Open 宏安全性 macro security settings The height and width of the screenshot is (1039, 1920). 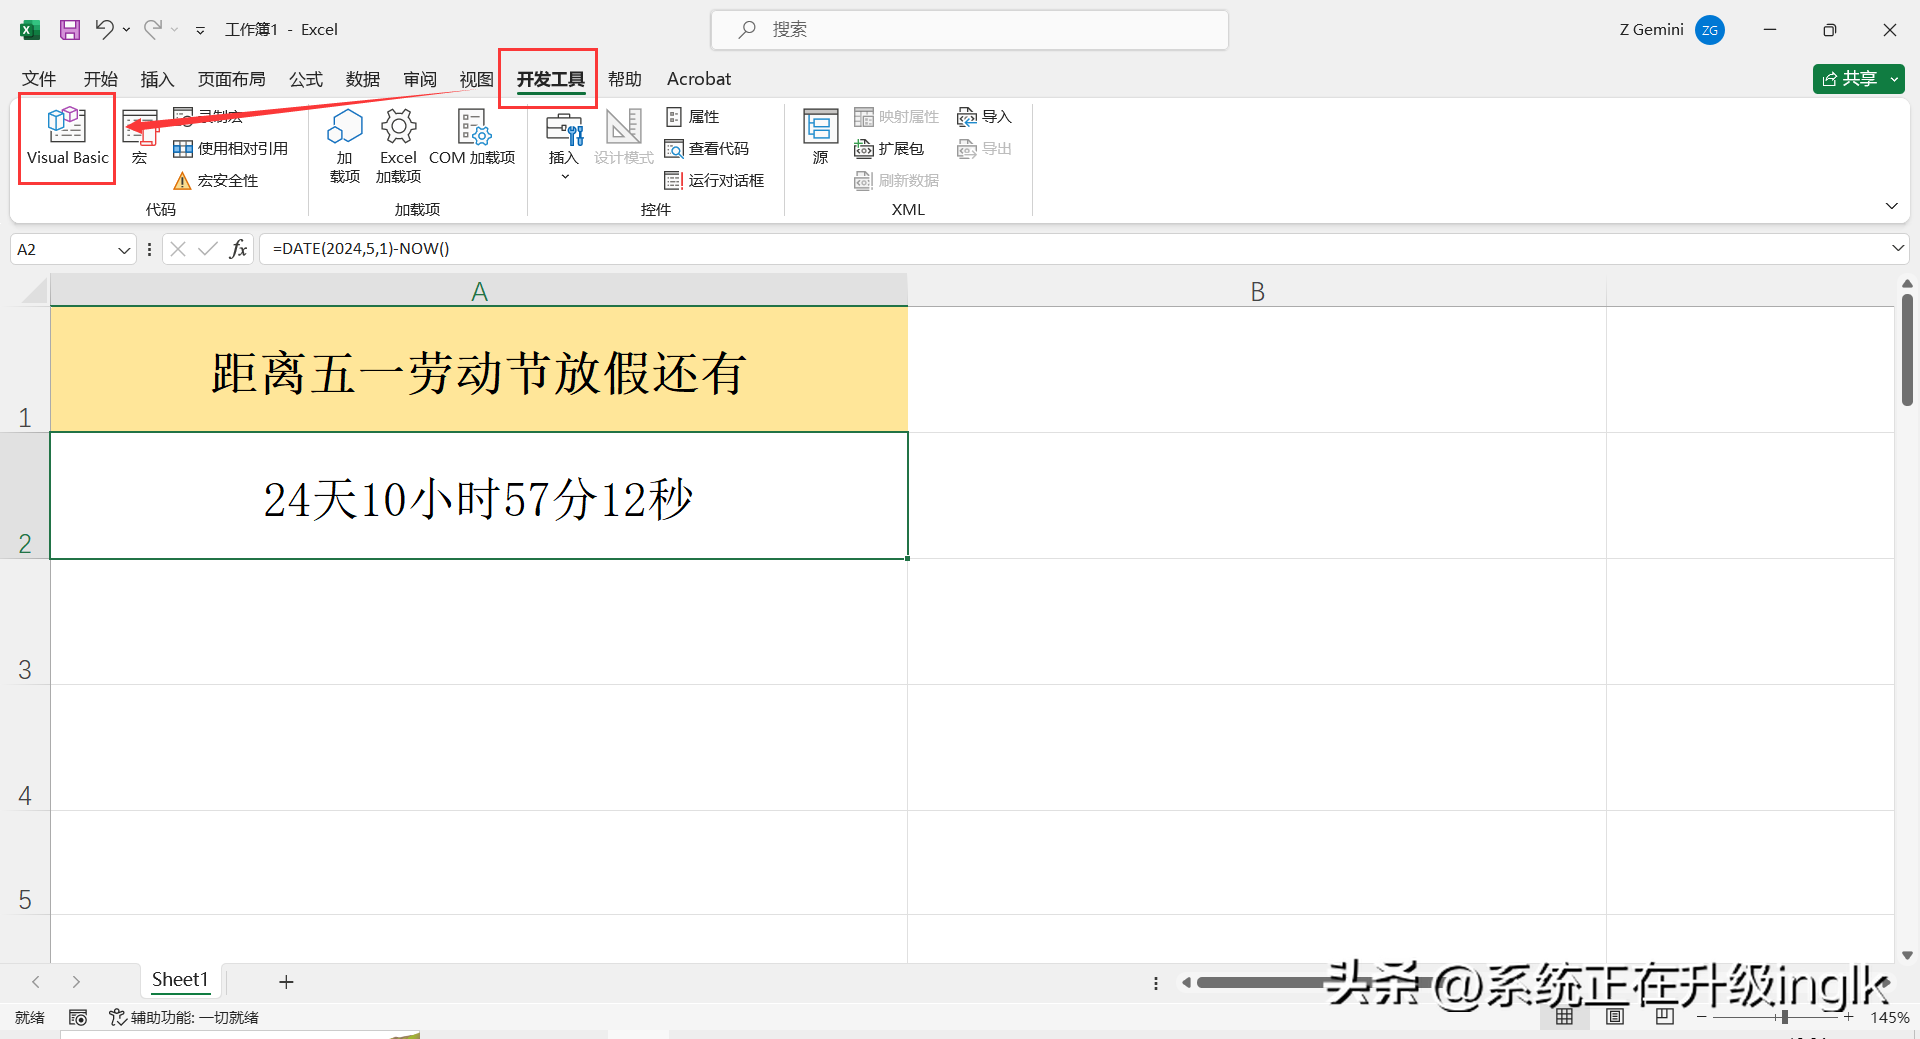tap(216, 181)
